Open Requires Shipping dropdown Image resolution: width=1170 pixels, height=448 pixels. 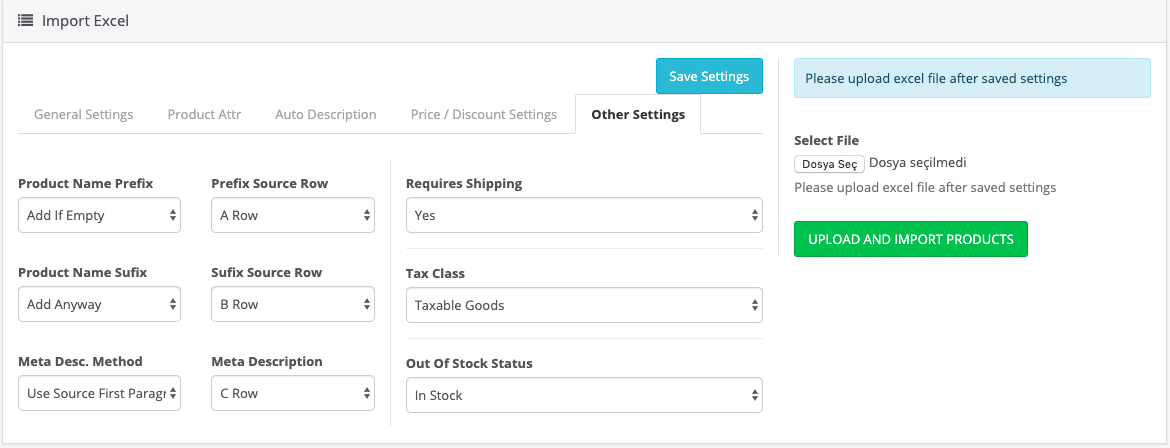click(x=584, y=215)
